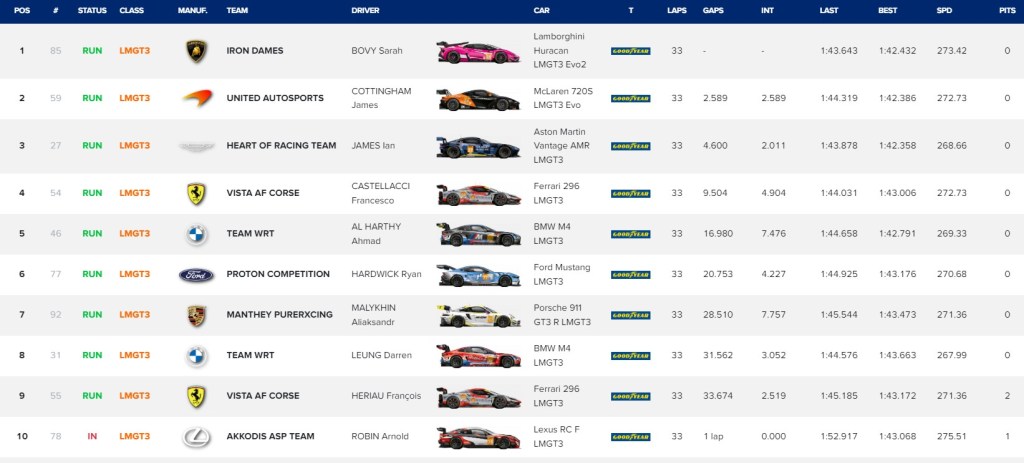Open HEART OF RACING TEAM entry
The height and width of the screenshot is (463, 1024).
(281, 146)
